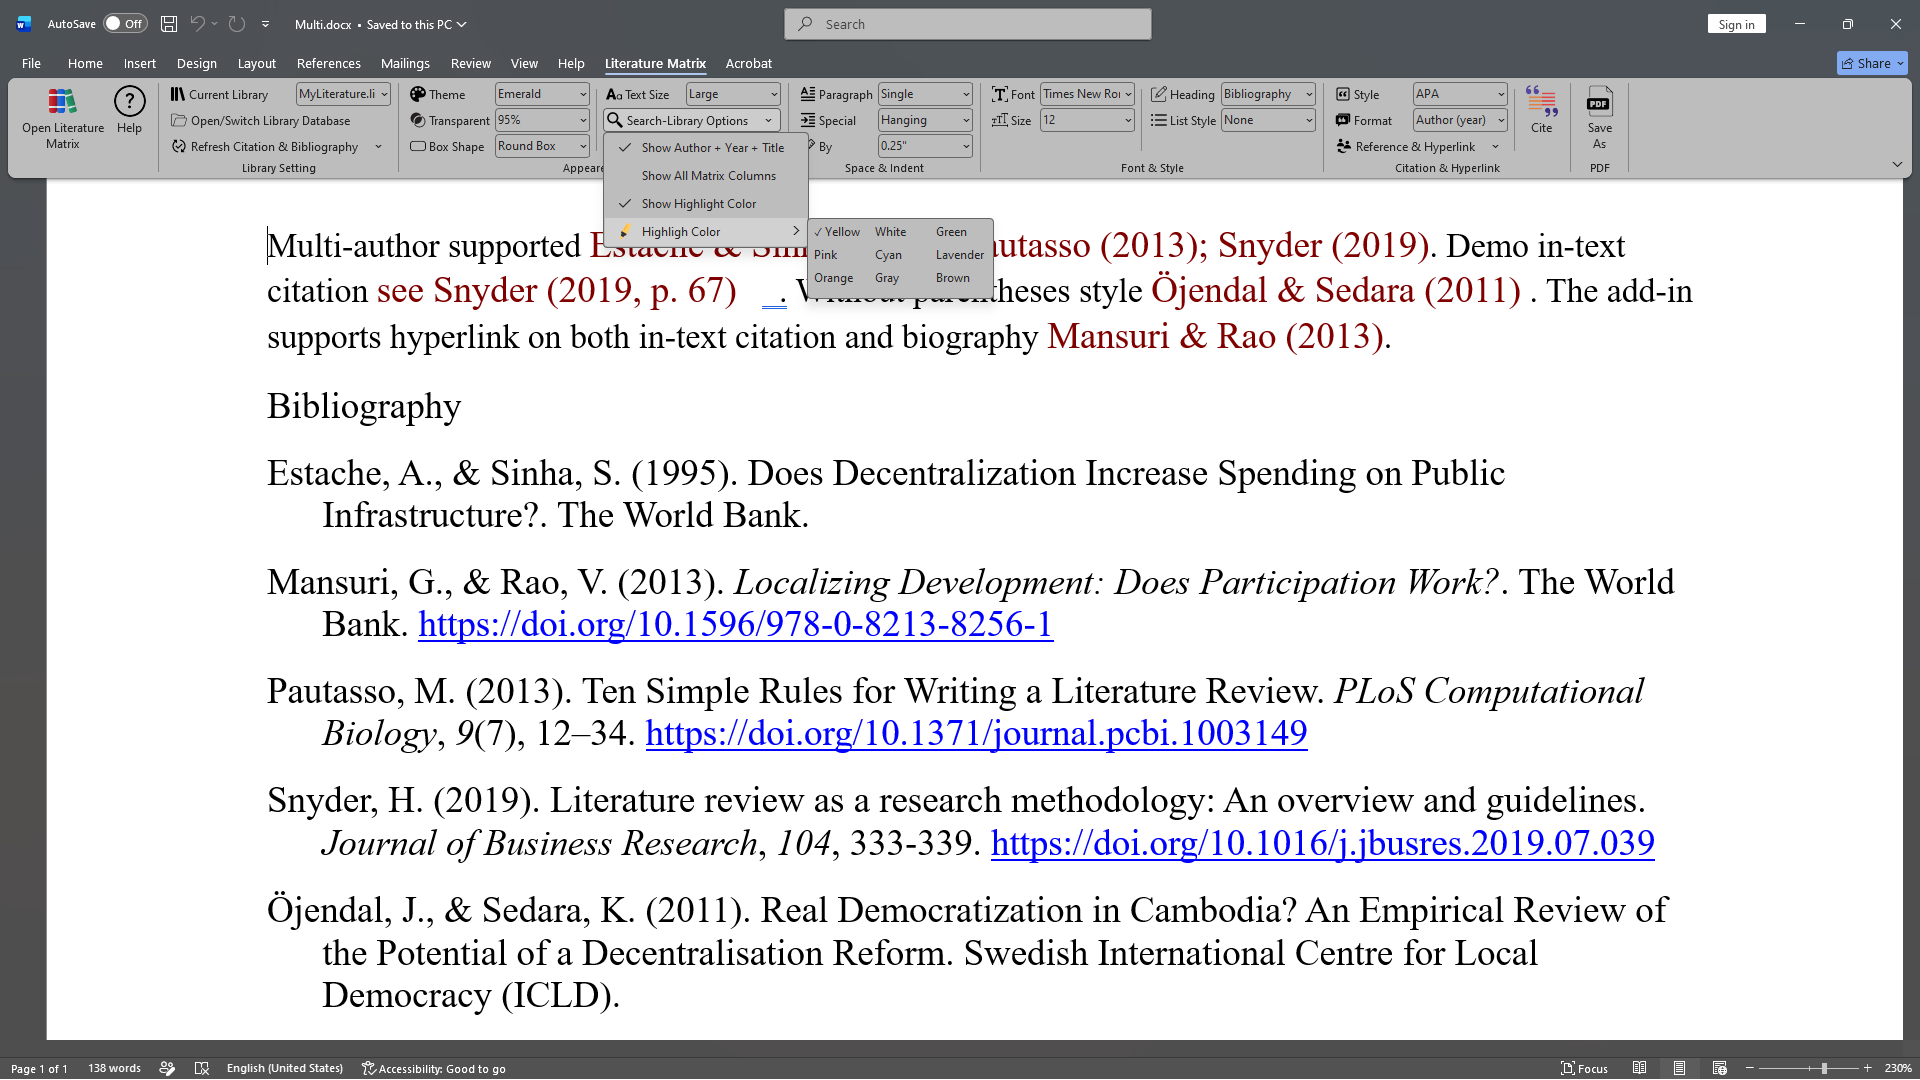
Task: Click the Print Layout view icon
Action: click(x=1680, y=1068)
